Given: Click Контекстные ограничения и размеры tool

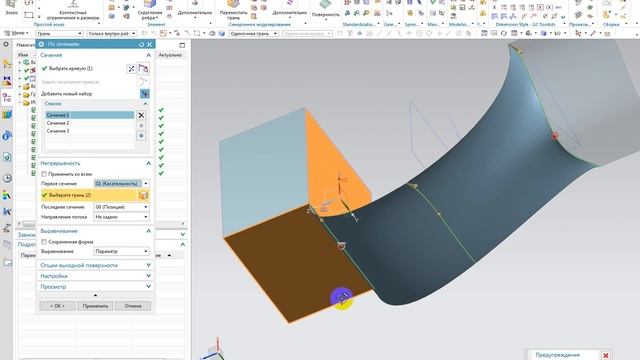Looking at the screenshot, I should coord(73,11).
